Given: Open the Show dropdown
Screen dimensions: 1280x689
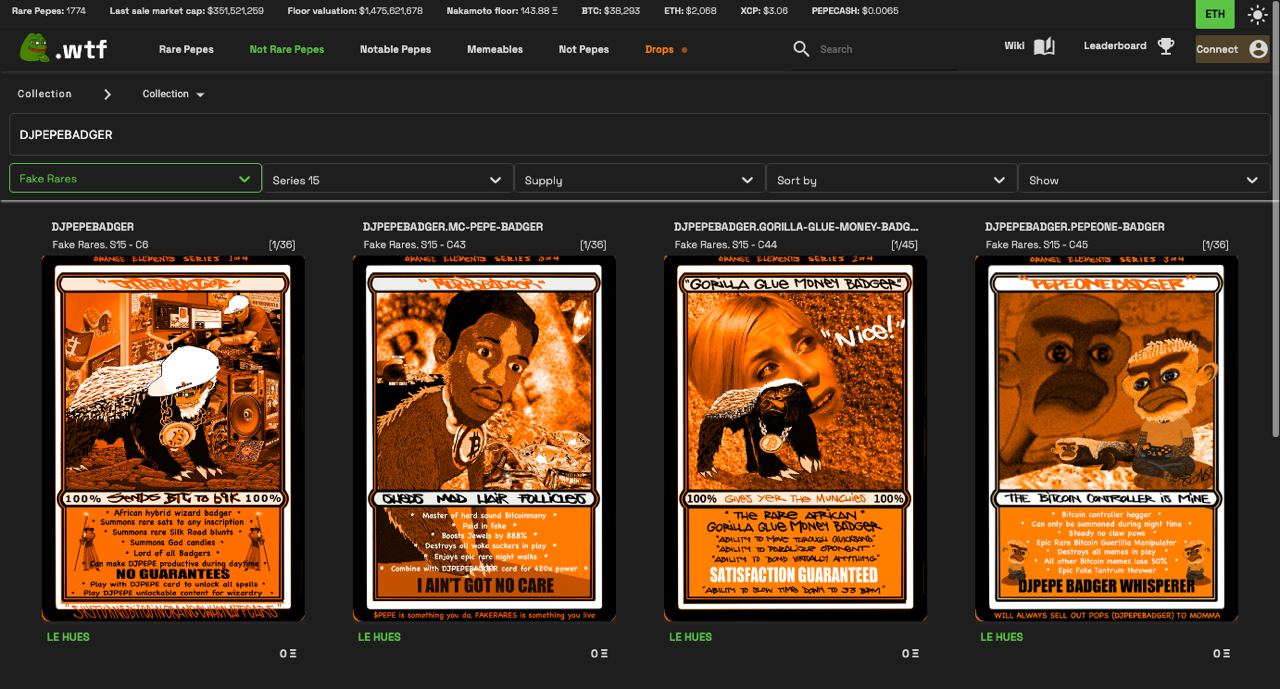Looking at the screenshot, I should 1144,180.
